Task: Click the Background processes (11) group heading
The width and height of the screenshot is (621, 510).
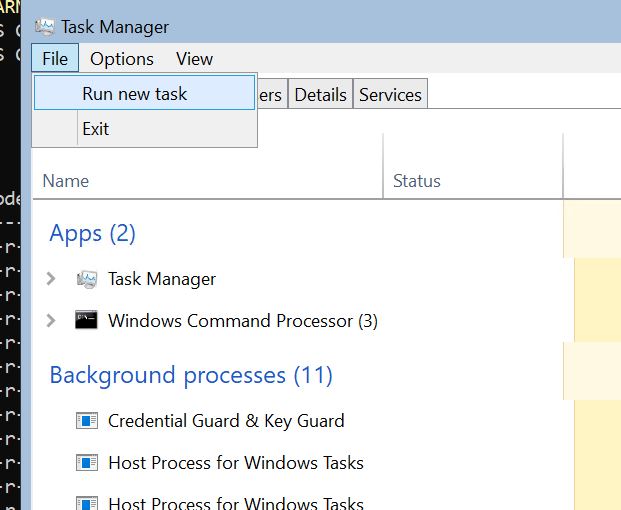Action: tap(191, 375)
